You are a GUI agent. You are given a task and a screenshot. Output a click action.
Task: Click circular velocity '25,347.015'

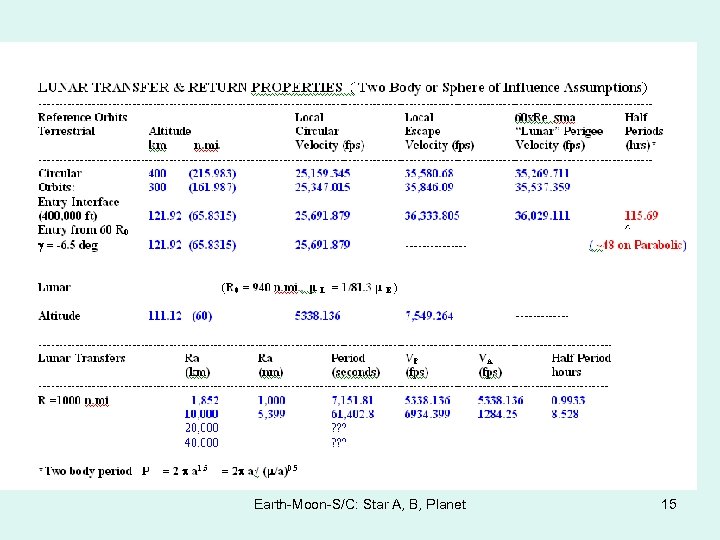322,187
